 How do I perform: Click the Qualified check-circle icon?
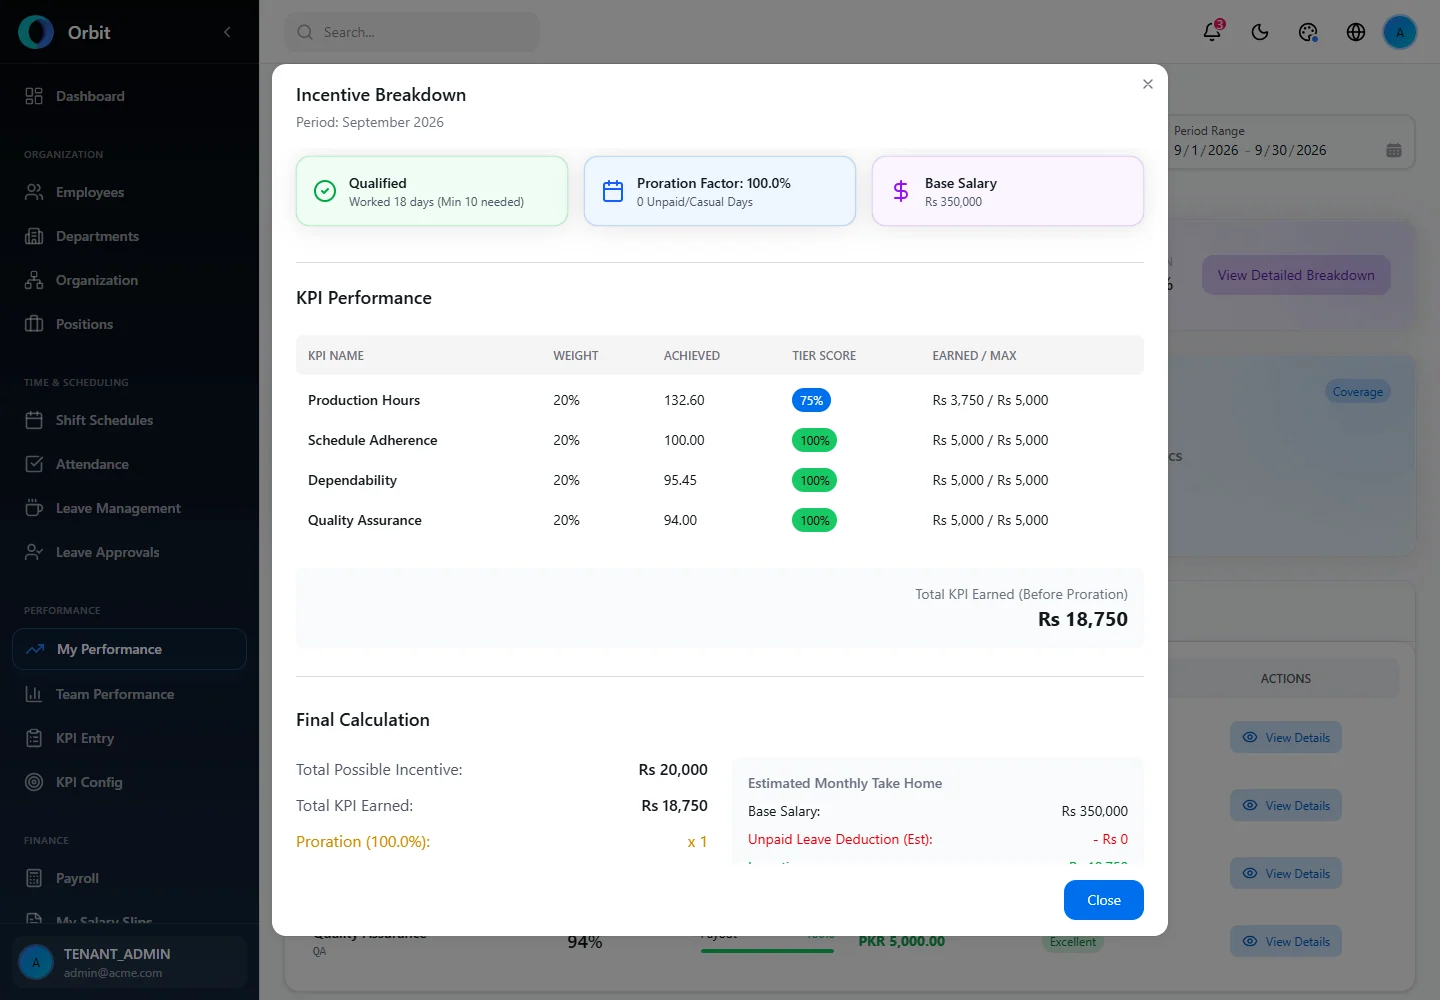point(325,191)
